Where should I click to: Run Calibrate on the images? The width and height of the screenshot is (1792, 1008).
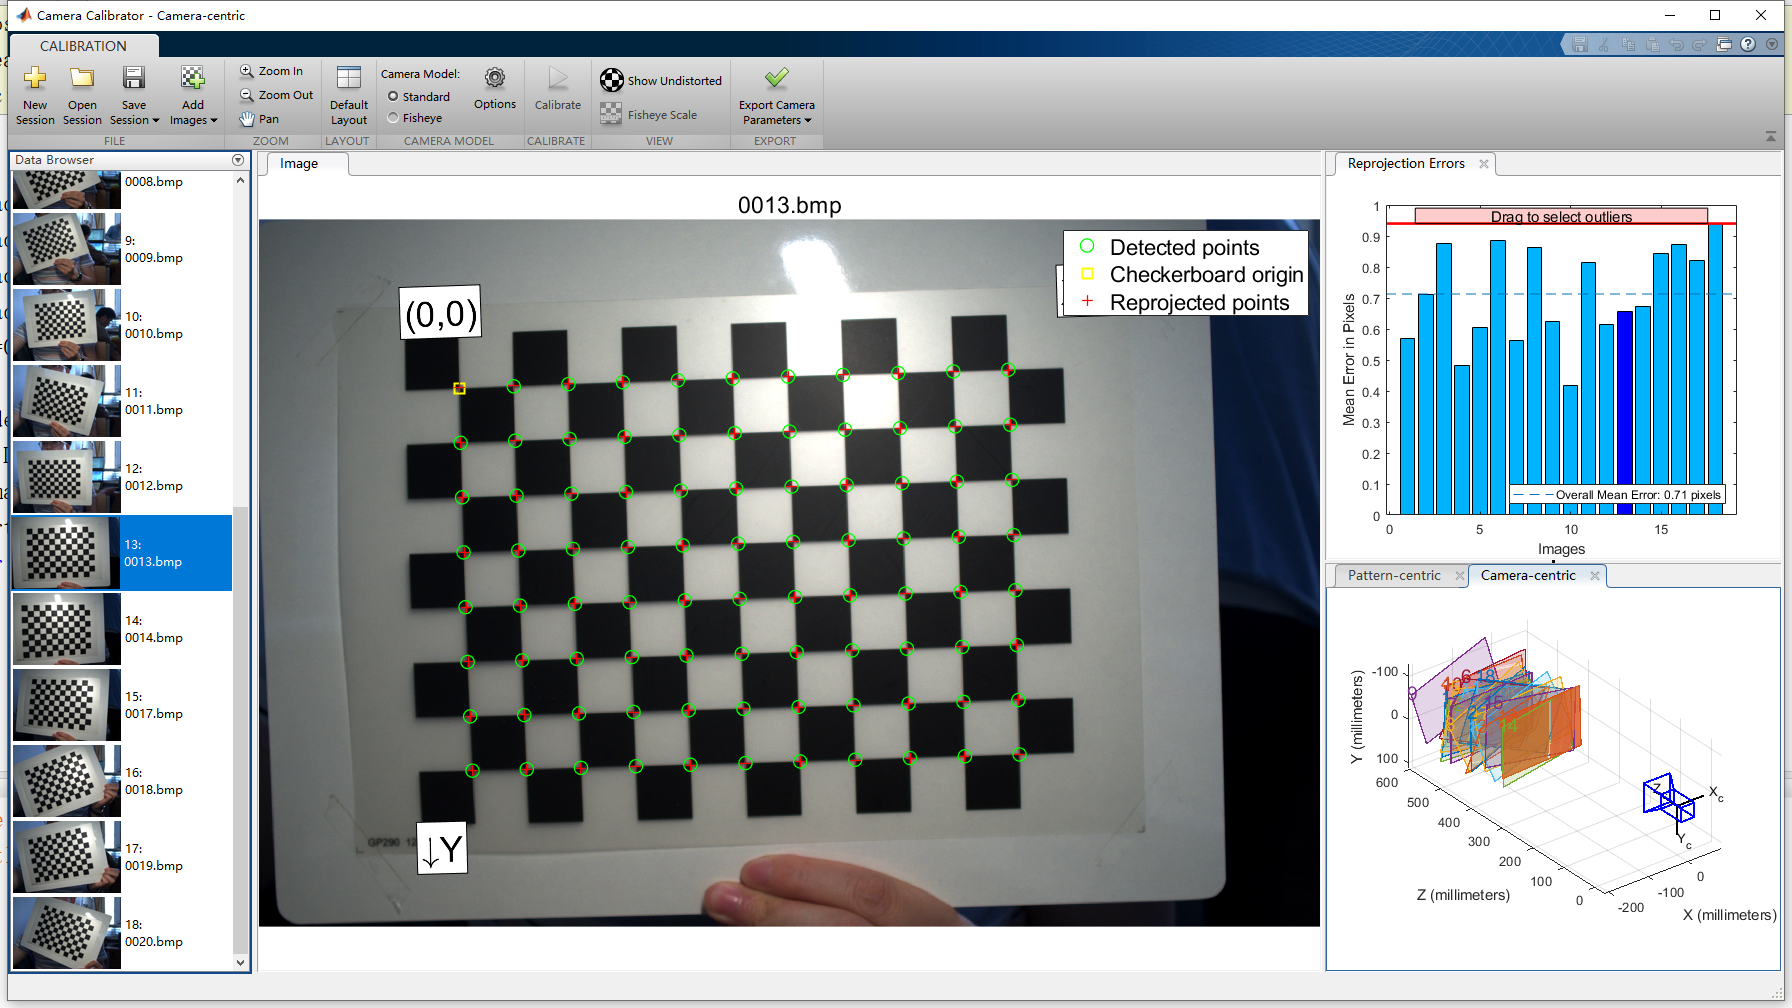[557, 93]
